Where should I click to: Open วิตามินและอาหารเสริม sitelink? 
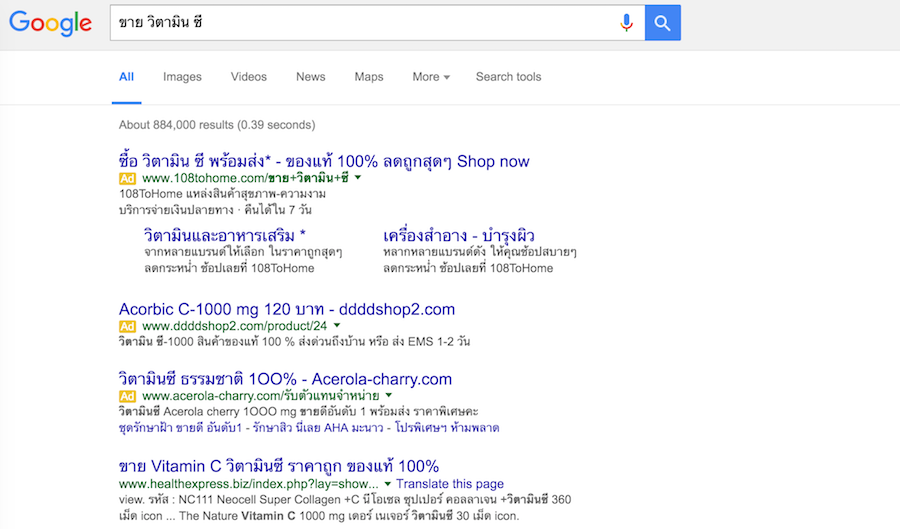(x=224, y=235)
